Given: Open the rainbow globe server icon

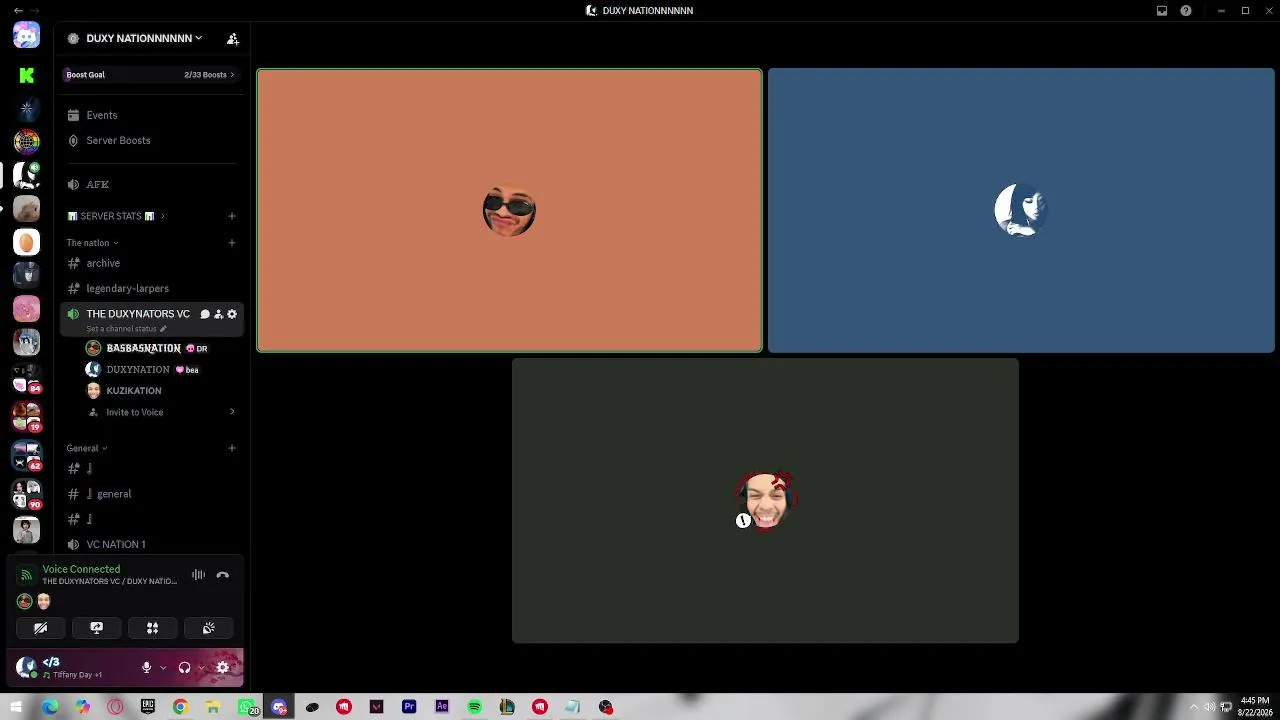Looking at the screenshot, I should 26,142.
